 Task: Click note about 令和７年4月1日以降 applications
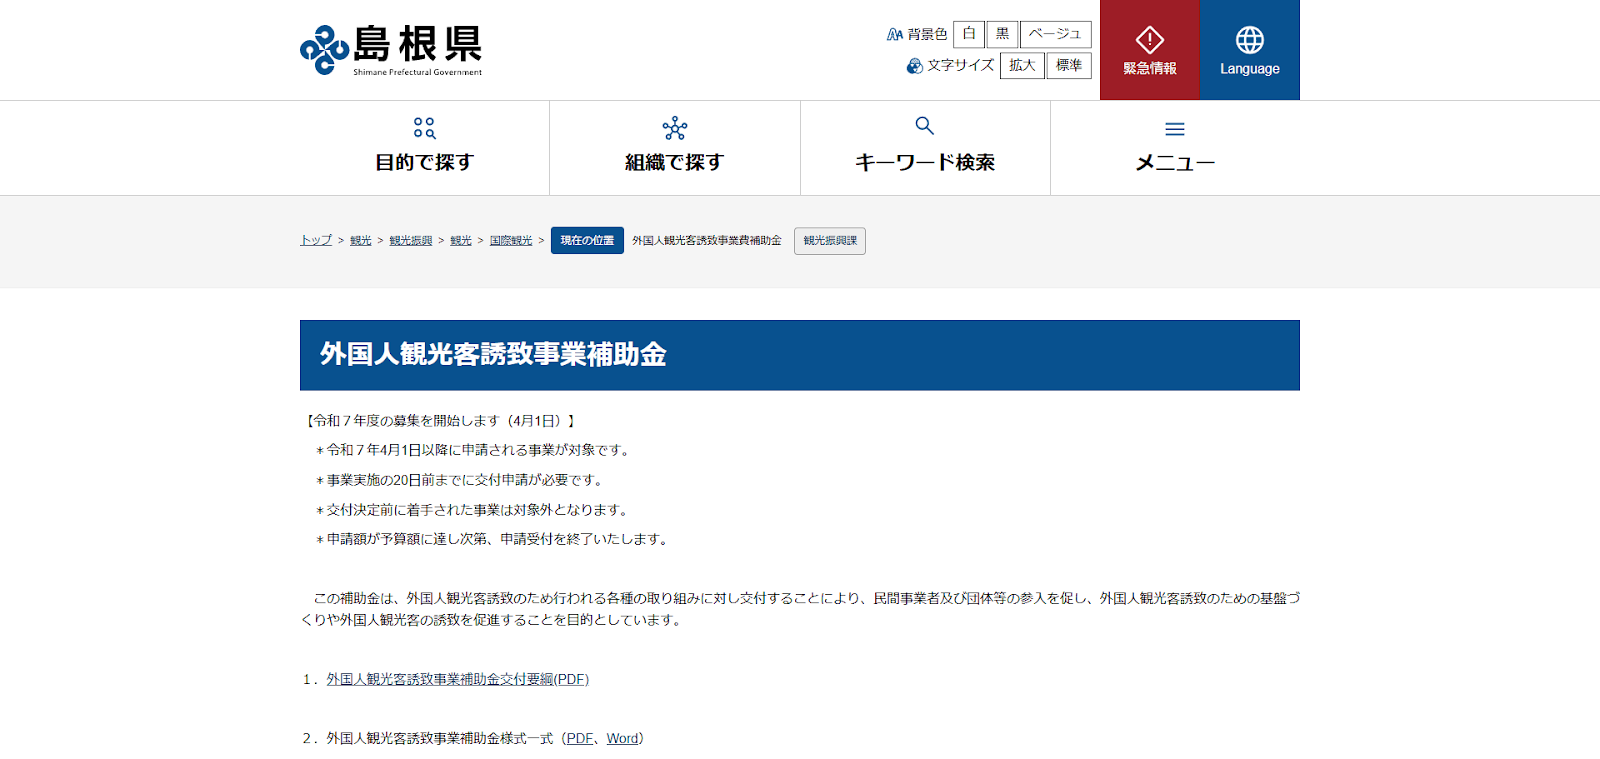click(474, 451)
